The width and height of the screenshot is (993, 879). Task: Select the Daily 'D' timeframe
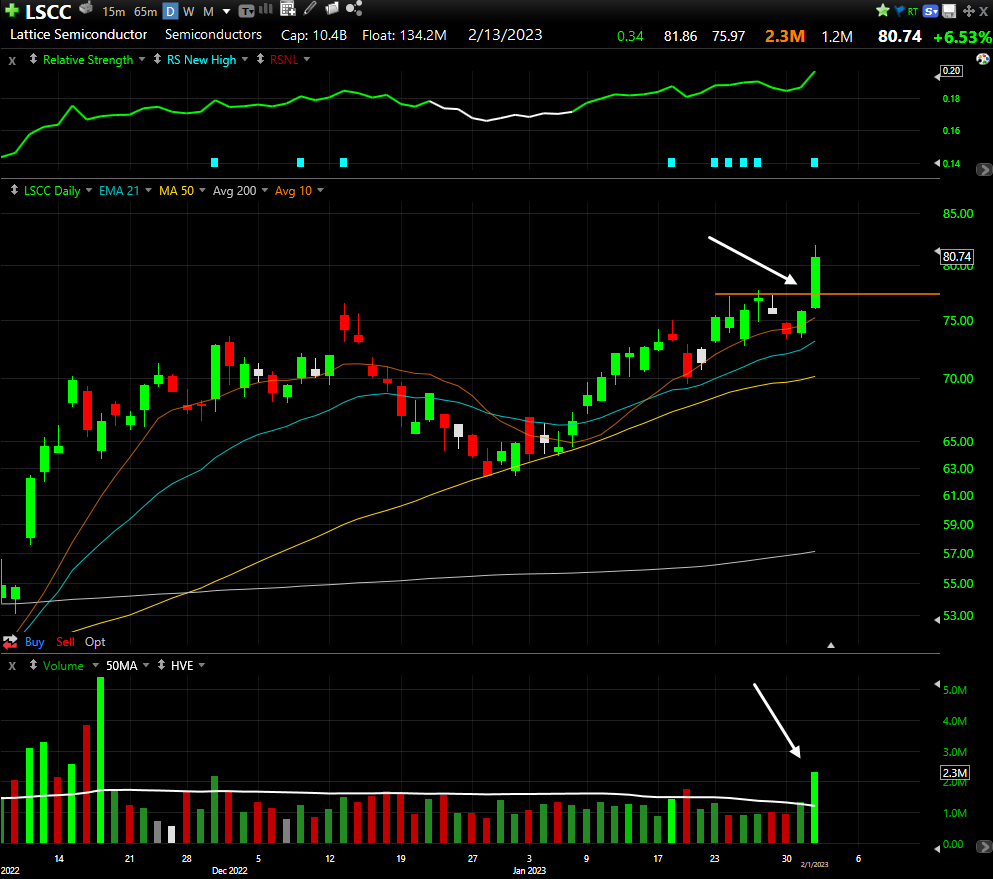coord(170,11)
